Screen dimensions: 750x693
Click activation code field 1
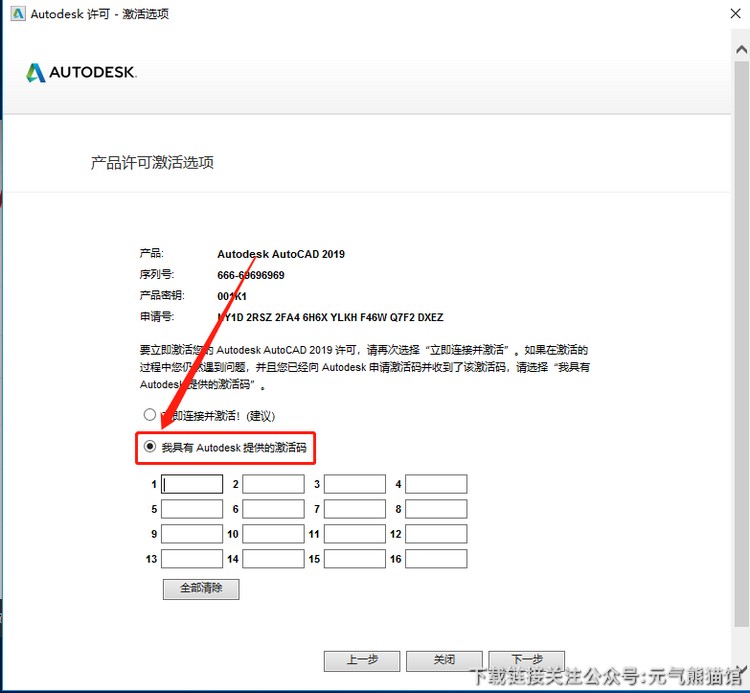click(192, 484)
